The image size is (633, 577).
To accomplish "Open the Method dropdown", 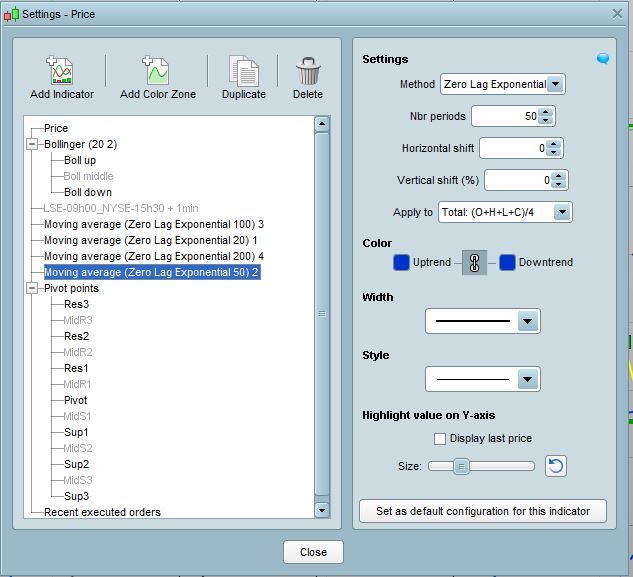I will [555, 84].
